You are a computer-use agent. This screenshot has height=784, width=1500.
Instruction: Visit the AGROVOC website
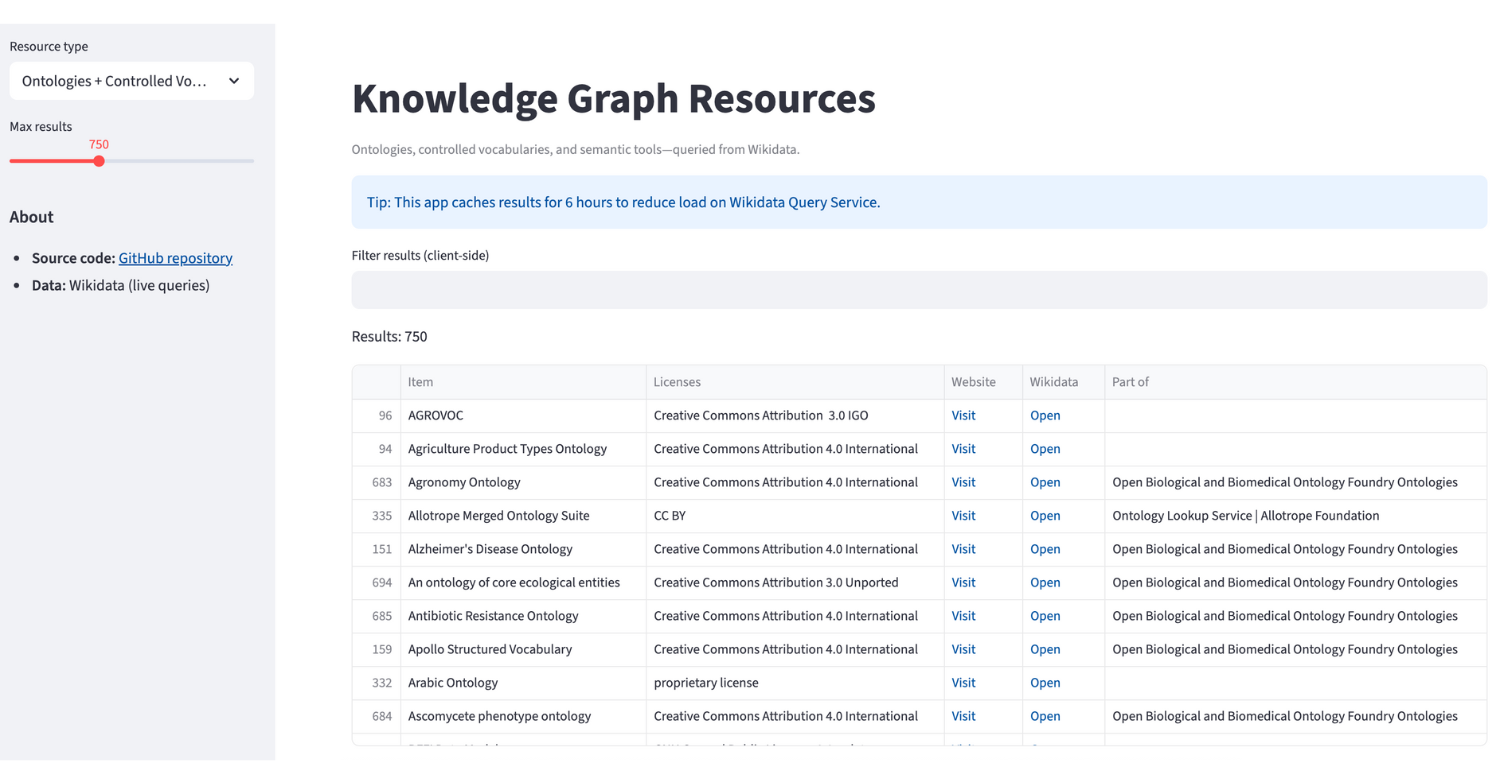tap(962, 415)
